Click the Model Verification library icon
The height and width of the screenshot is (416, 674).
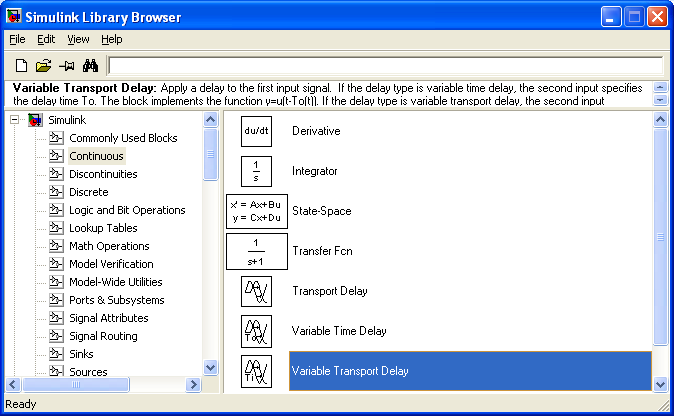pyautogui.click(x=56, y=264)
